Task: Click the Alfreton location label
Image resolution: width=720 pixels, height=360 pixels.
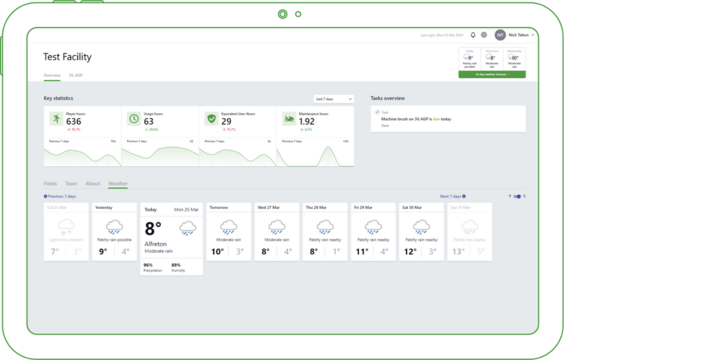Action: (156, 244)
